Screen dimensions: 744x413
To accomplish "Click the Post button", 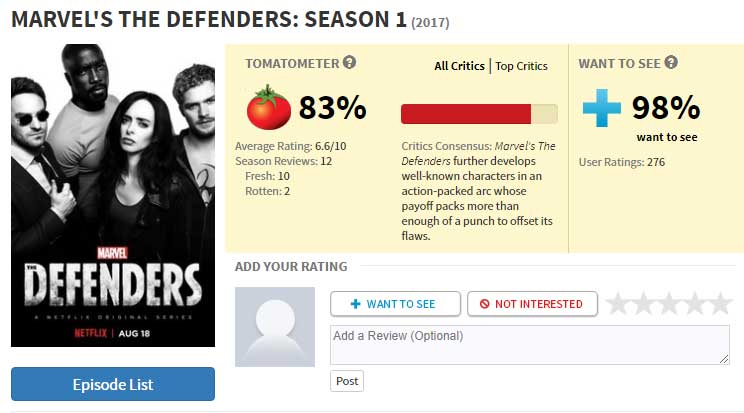I will coord(347,381).
